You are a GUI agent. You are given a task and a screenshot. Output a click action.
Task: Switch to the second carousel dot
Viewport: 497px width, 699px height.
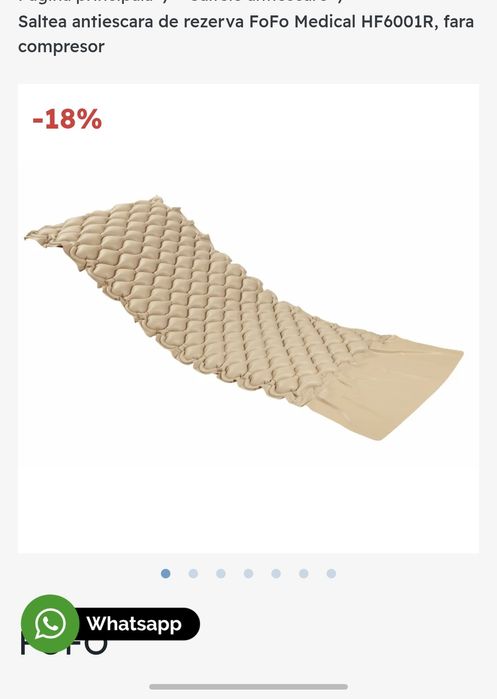[x=193, y=574]
